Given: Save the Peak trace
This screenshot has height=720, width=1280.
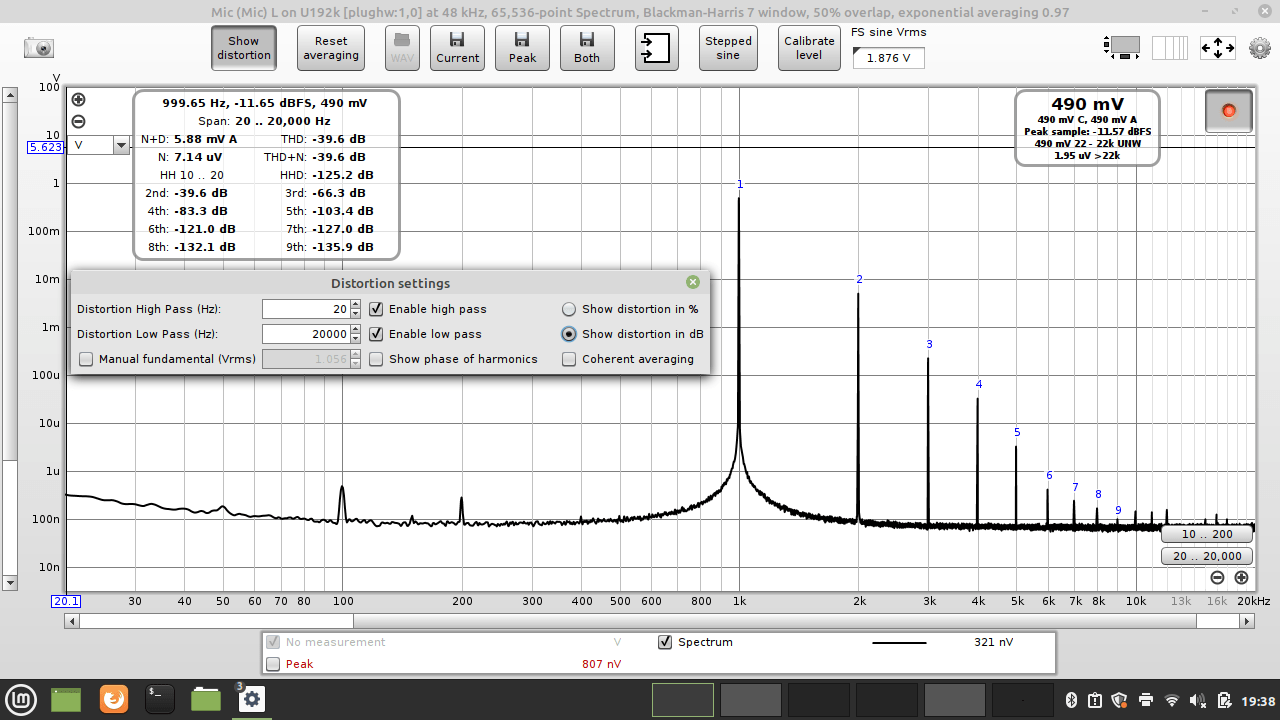Looking at the screenshot, I should (x=522, y=48).
